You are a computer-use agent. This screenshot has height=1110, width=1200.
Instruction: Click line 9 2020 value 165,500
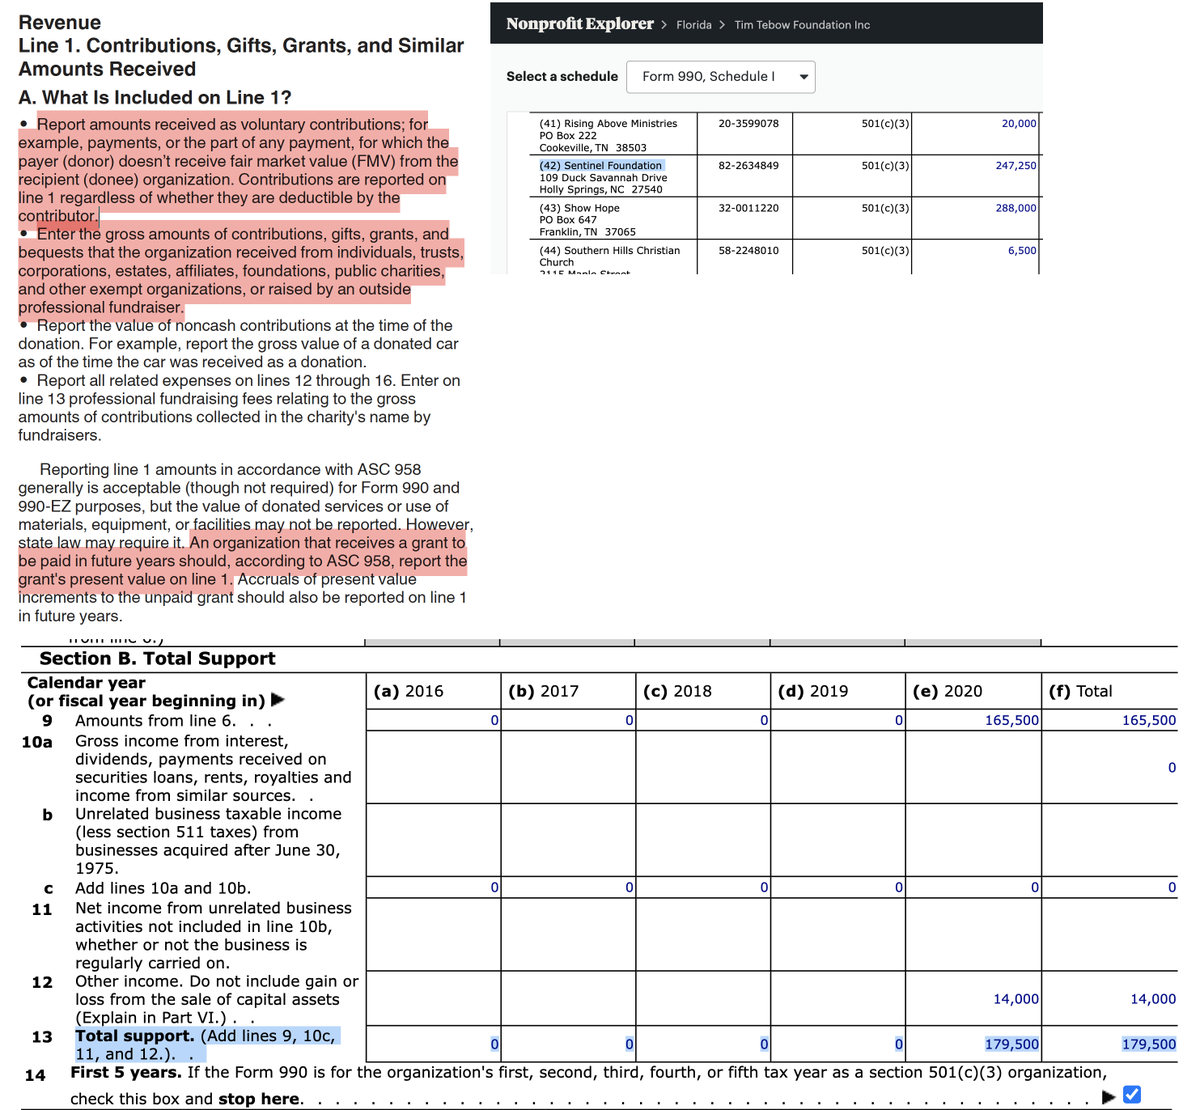[x=1012, y=720]
